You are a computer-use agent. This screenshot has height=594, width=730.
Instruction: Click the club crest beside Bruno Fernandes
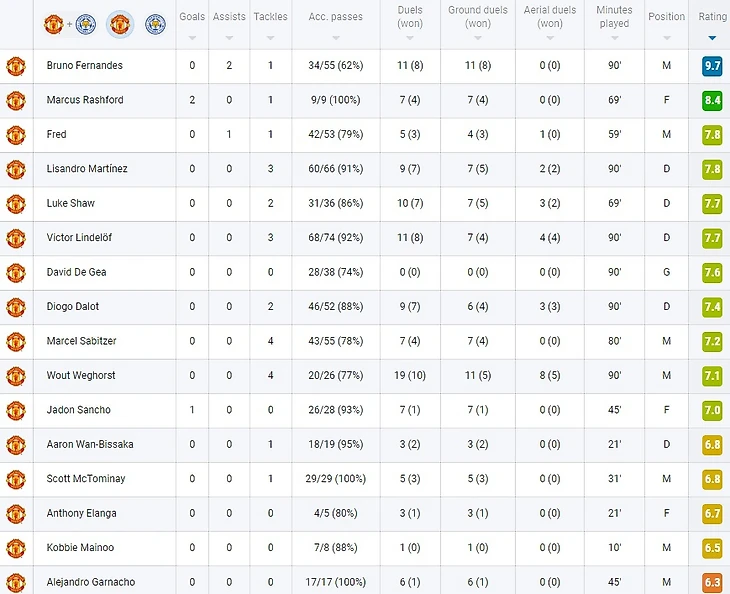[16, 66]
